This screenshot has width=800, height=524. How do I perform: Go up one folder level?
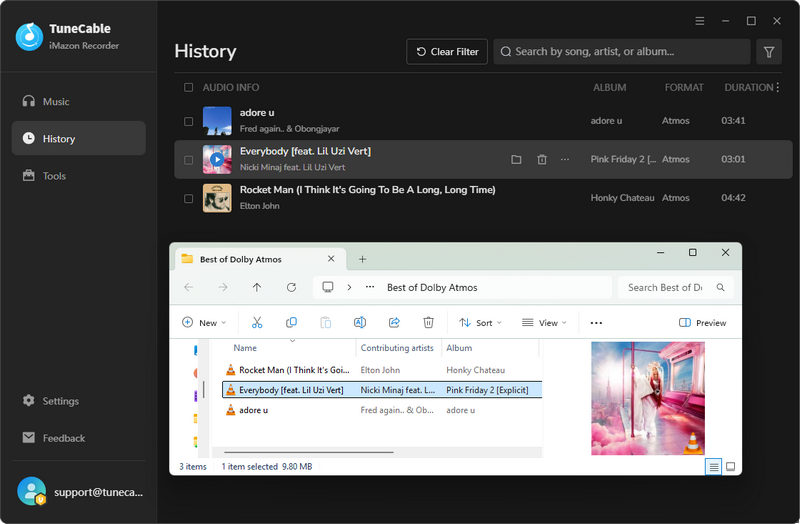point(257,287)
